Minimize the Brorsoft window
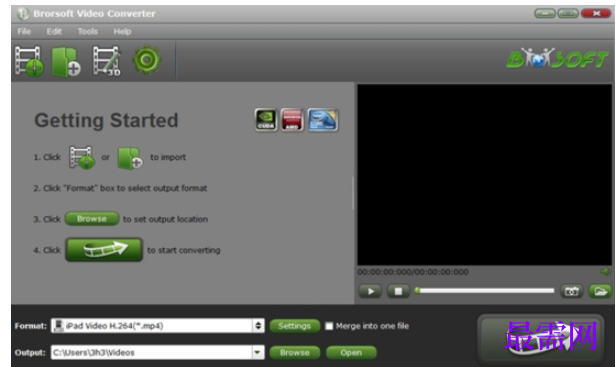This screenshot has height=367, width=616. pyautogui.click(x=545, y=13)
